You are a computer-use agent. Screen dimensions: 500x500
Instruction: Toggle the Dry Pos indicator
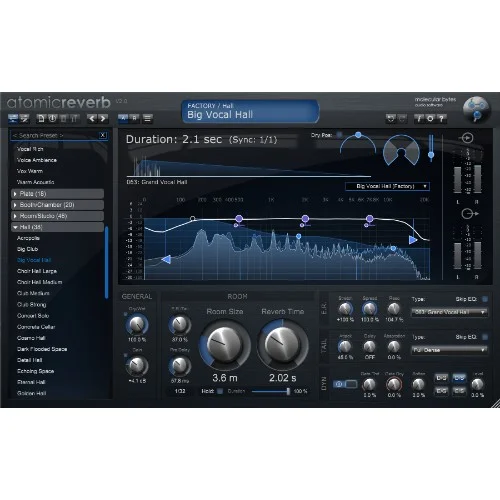[x=339, y=135]
